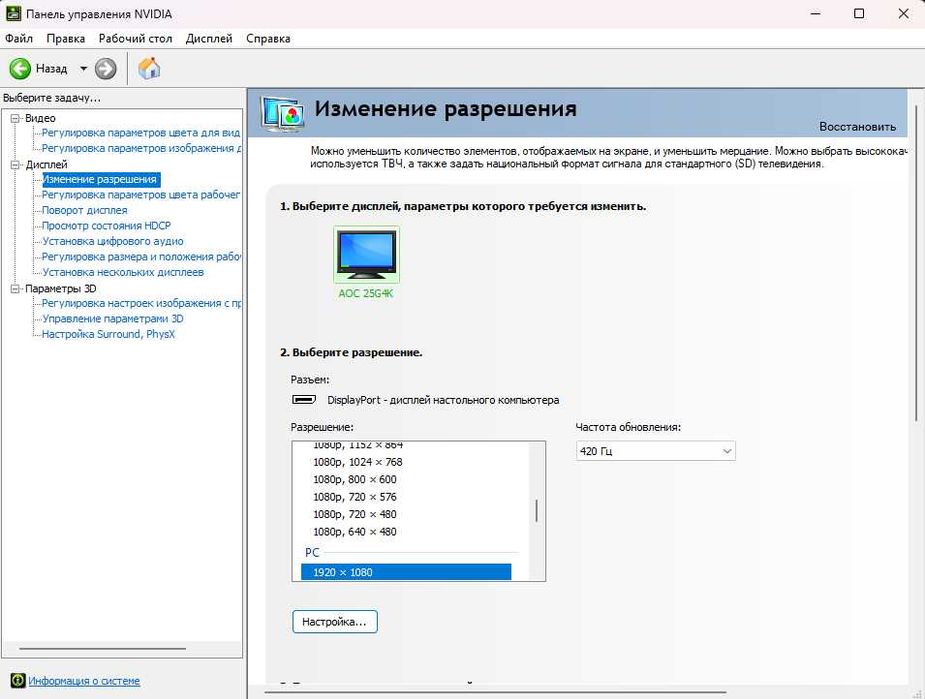Open the Рабочий стол menu
This screenshot has width=925, height=699.
coord(135,38)
